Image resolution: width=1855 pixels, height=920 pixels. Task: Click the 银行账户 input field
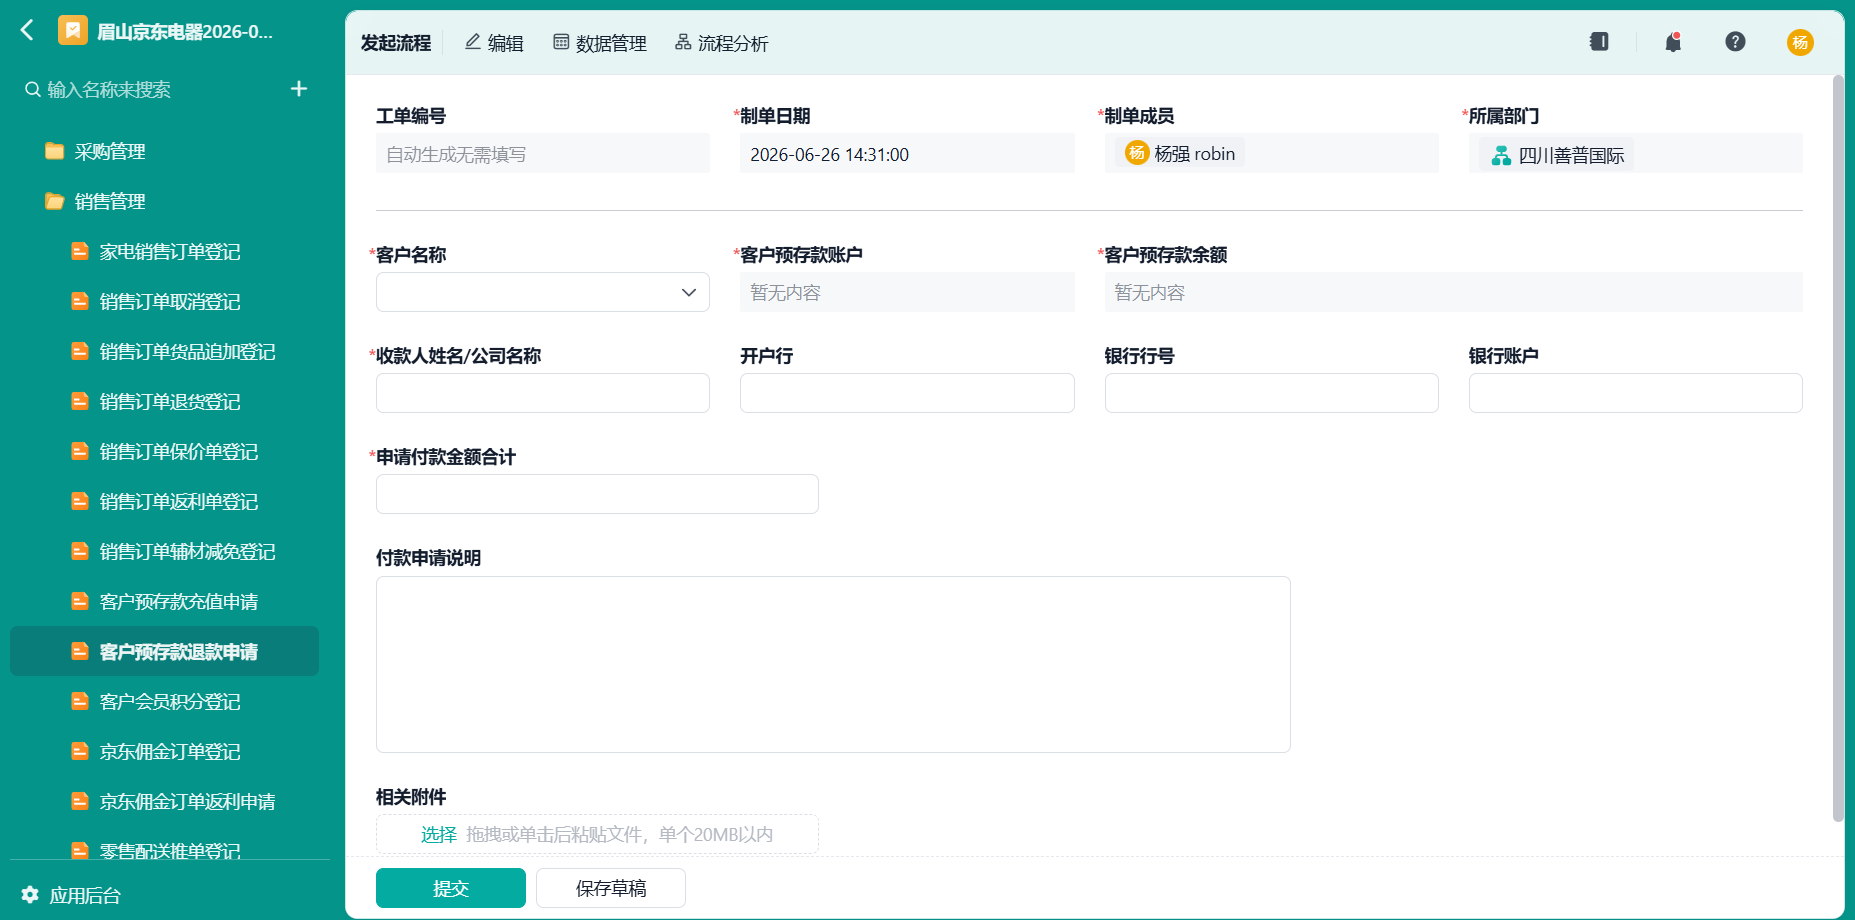(x=1635, y=393)
